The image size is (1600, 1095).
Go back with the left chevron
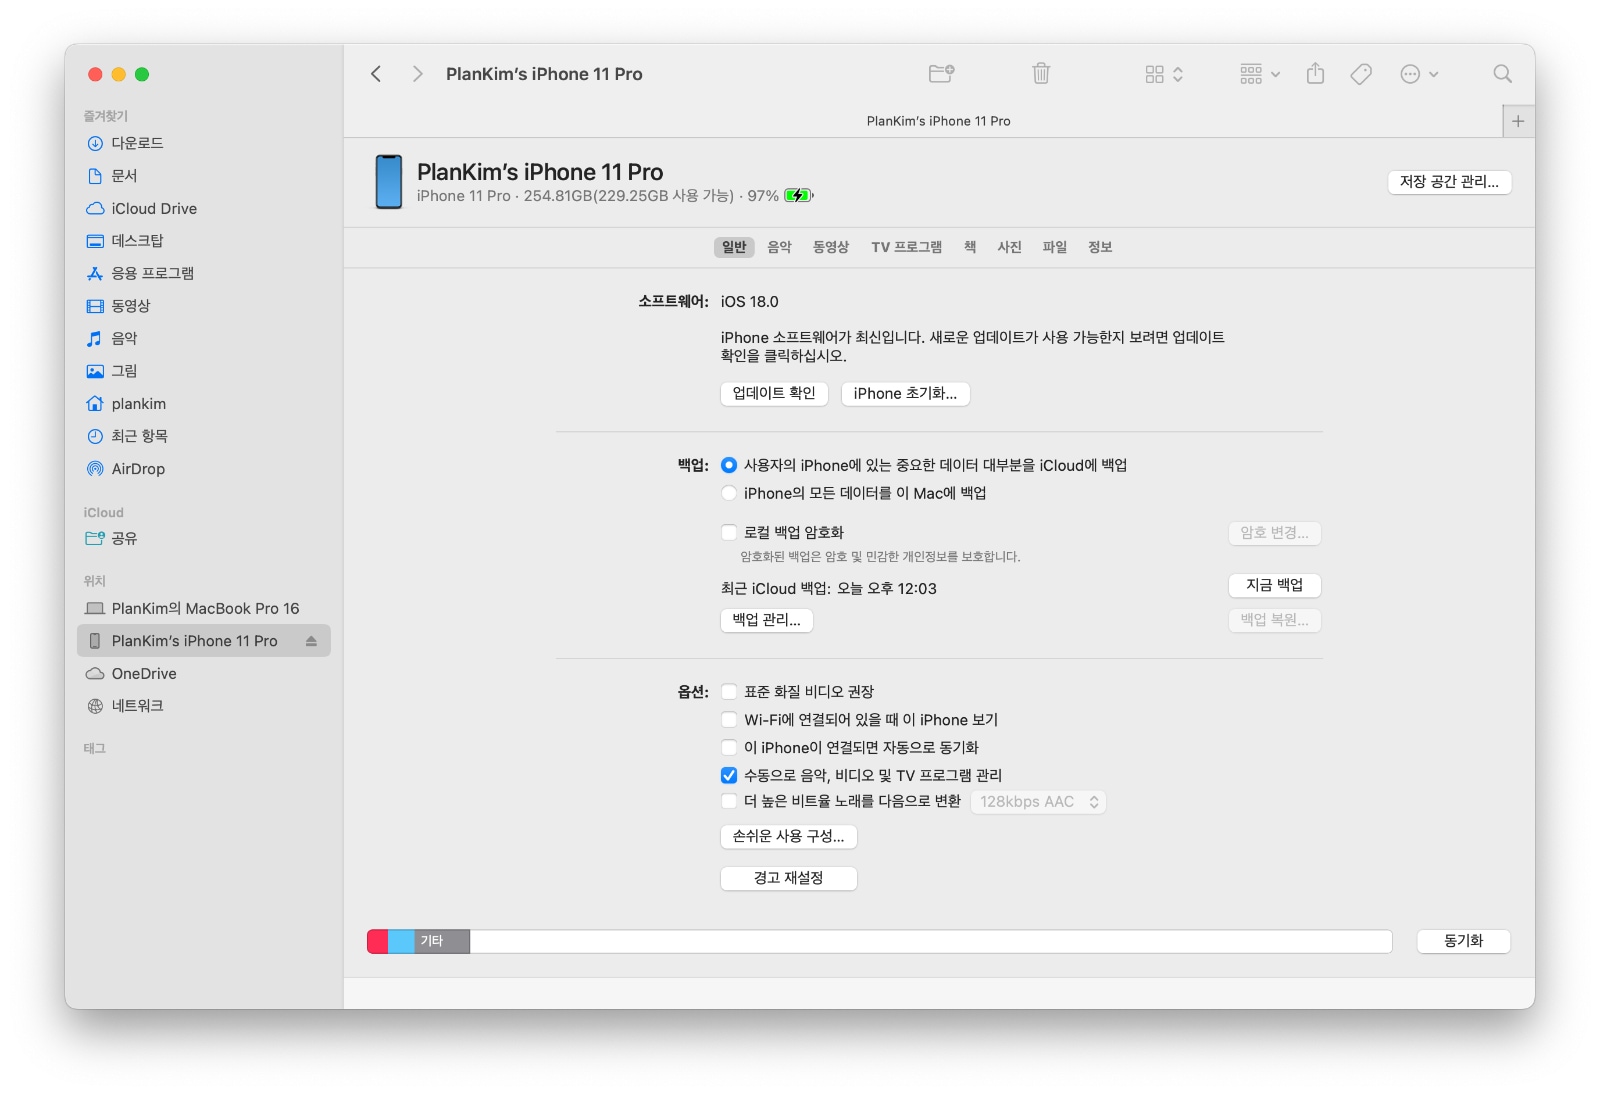click(376, 74)
